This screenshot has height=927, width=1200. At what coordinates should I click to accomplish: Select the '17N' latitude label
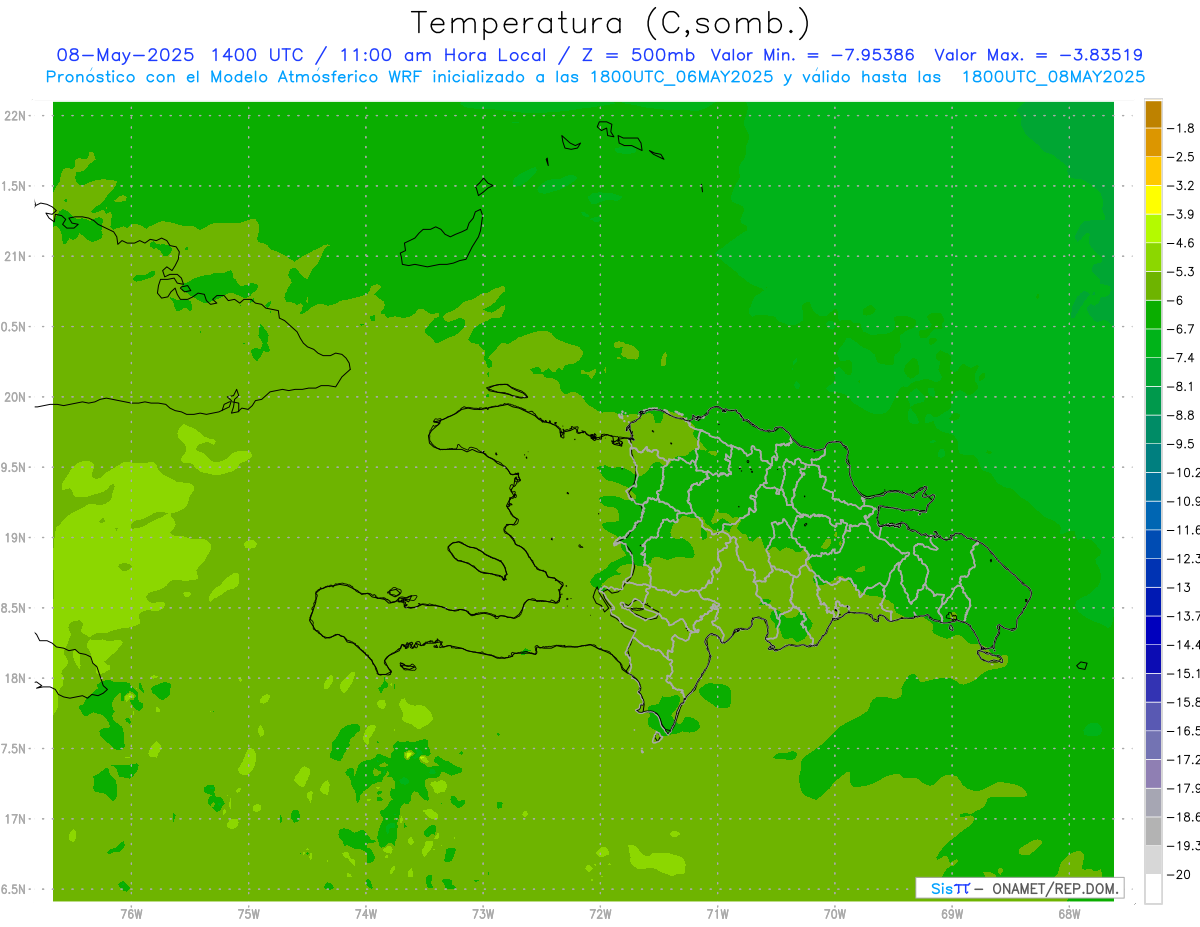[x=15, y=819]
